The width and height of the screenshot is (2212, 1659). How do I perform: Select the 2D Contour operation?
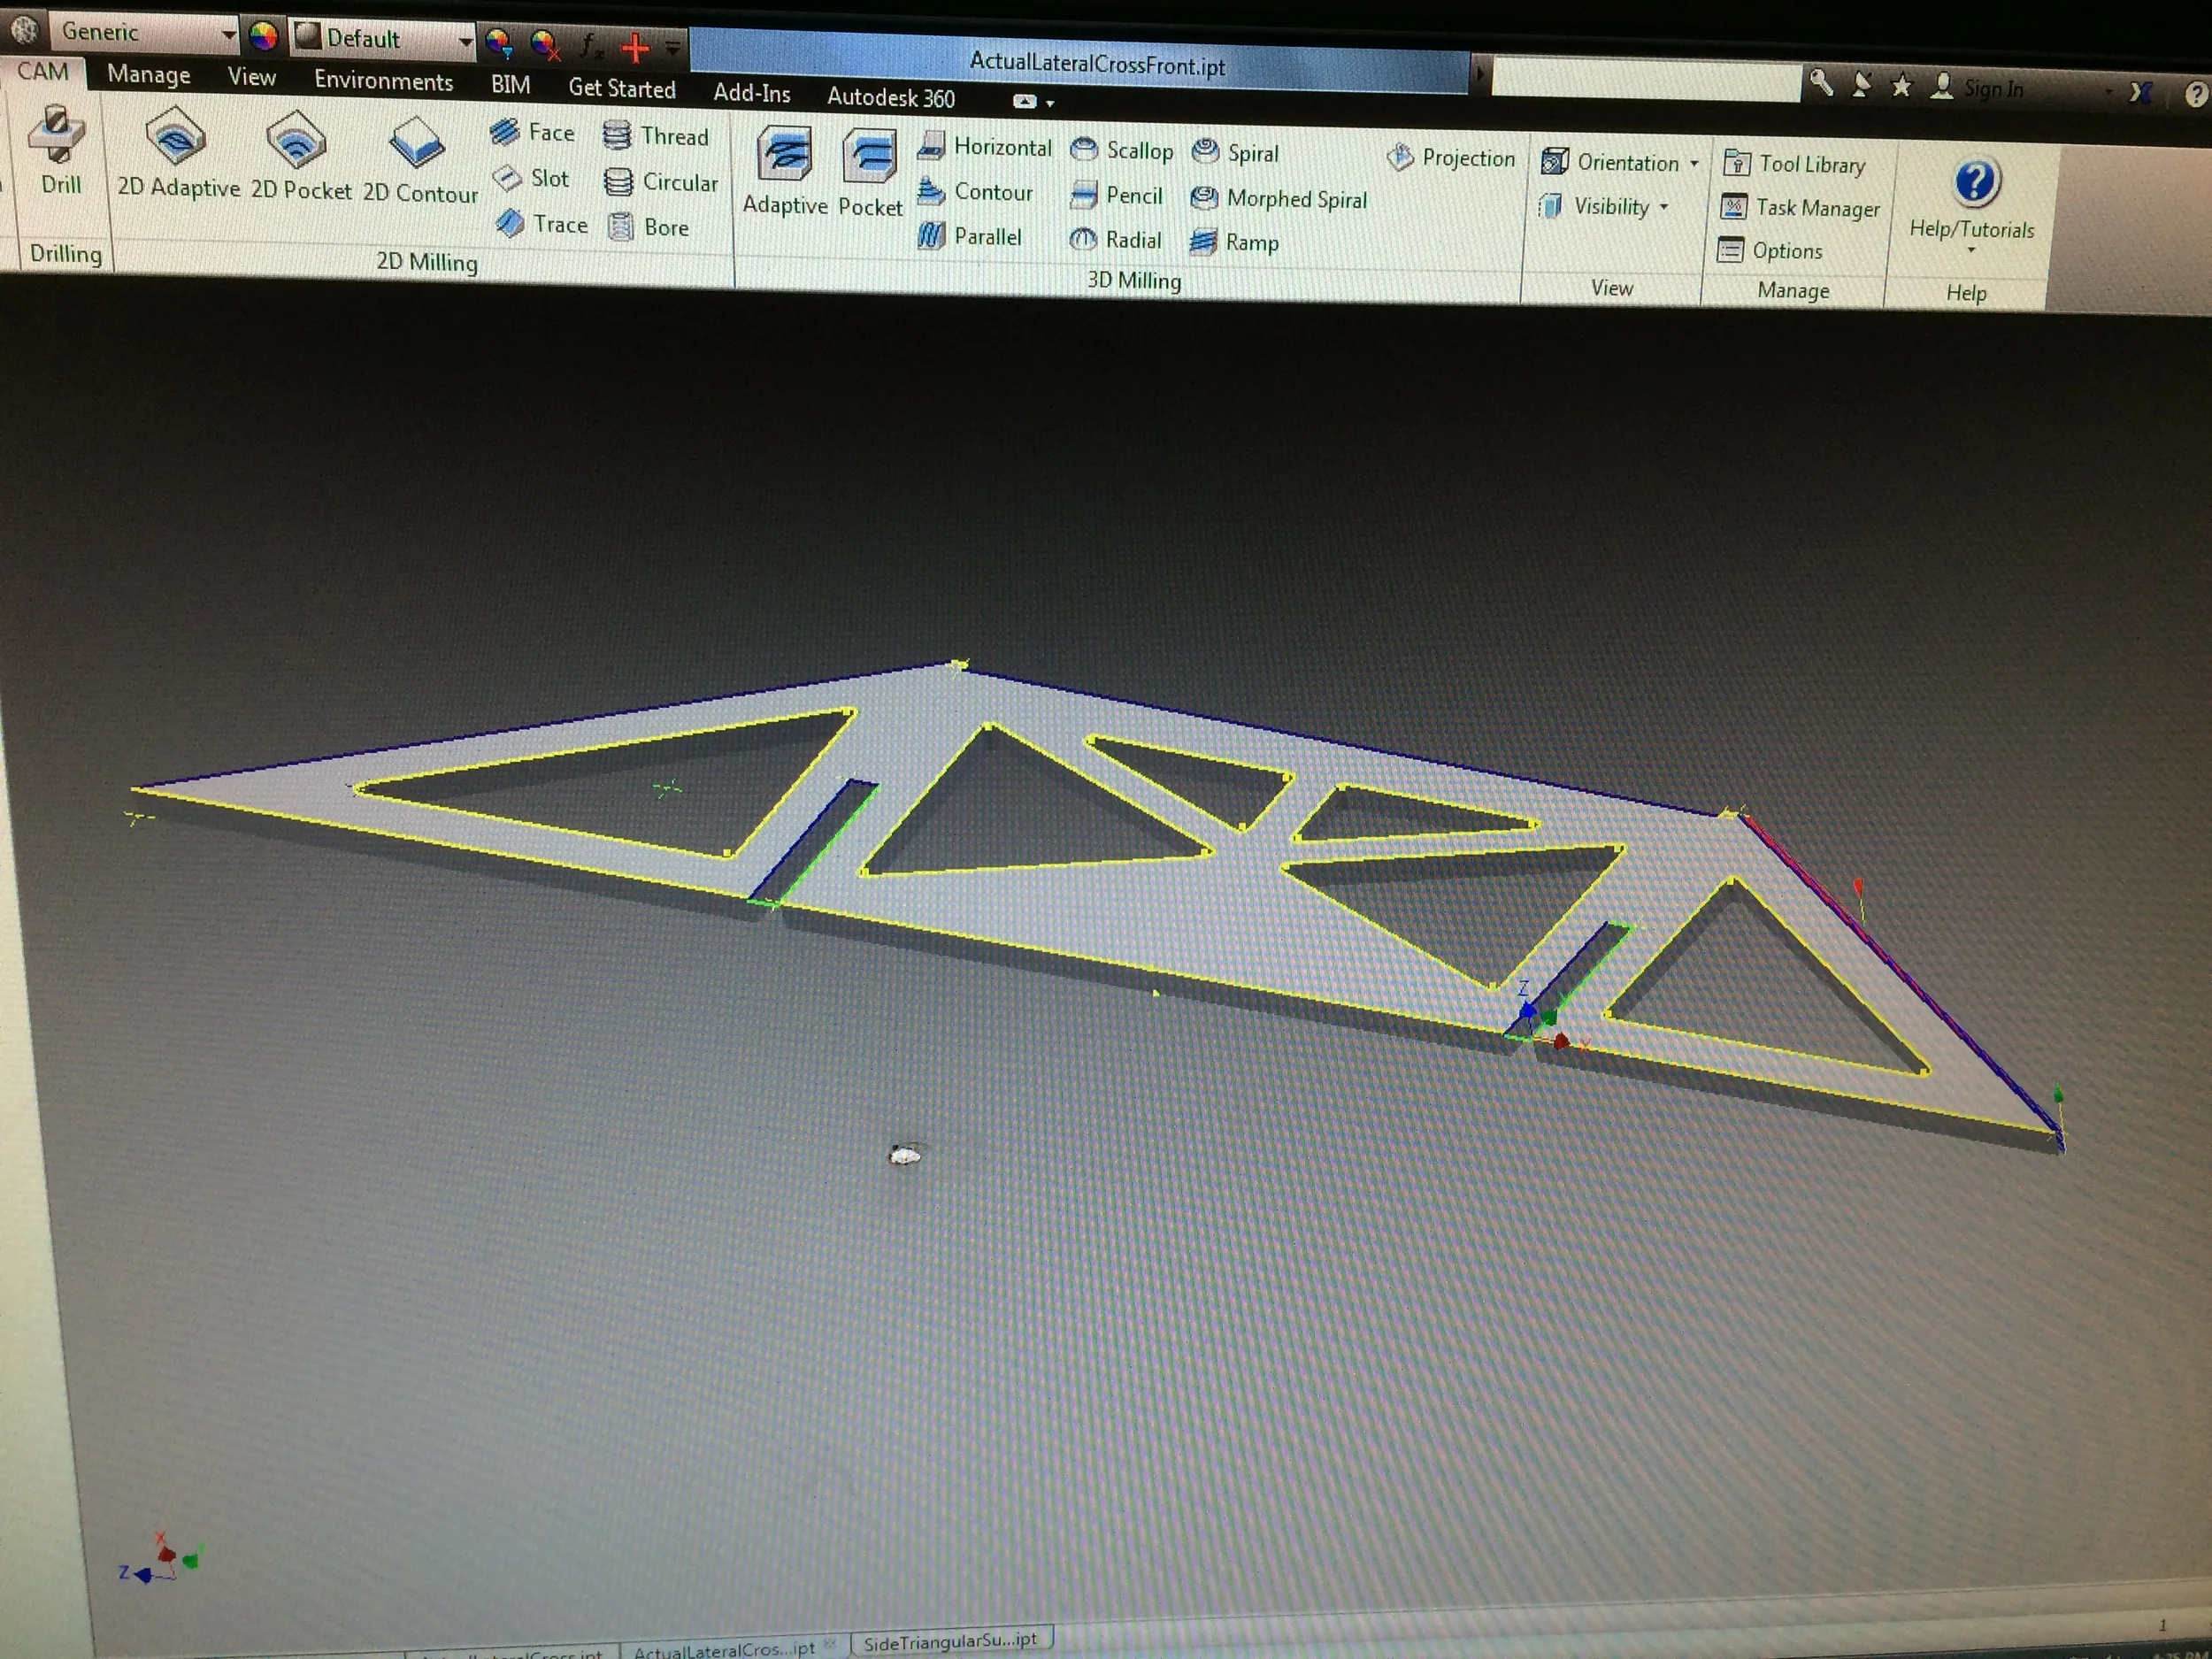416,145
